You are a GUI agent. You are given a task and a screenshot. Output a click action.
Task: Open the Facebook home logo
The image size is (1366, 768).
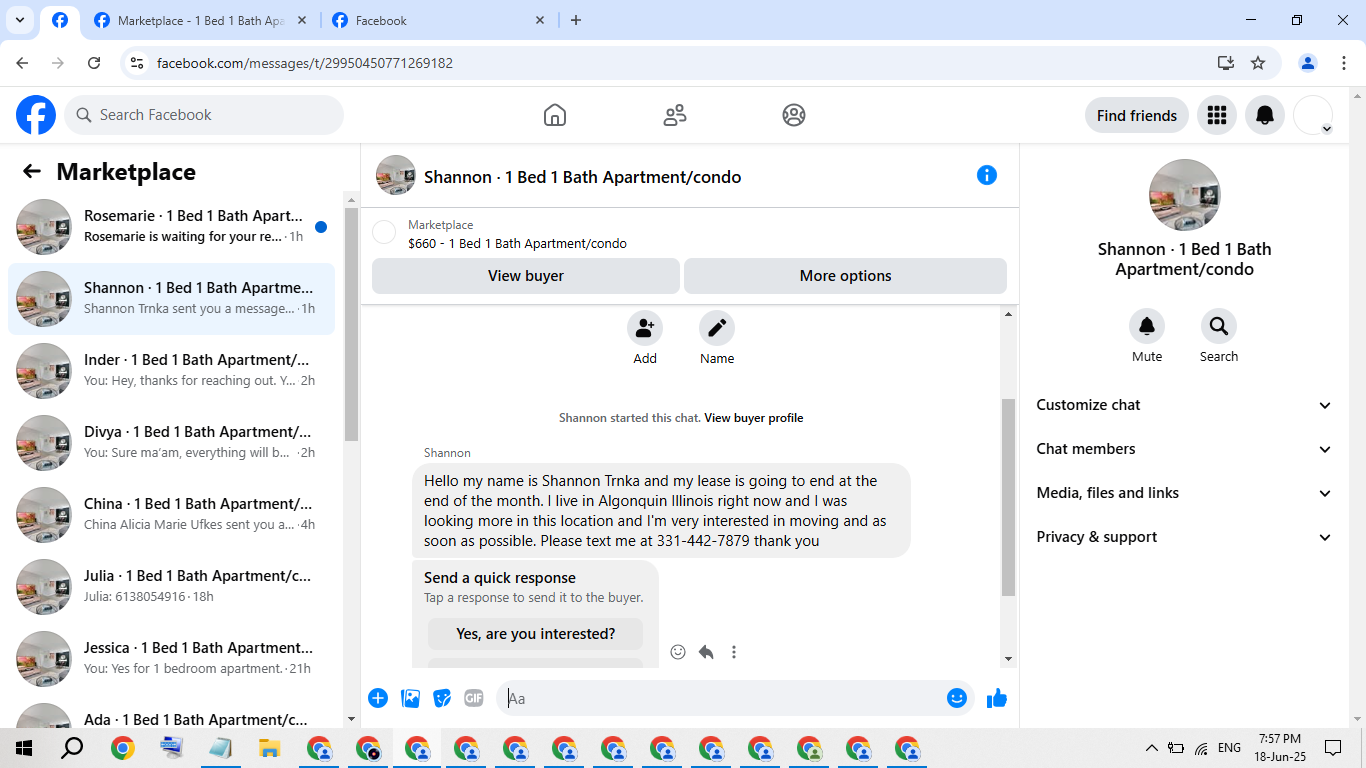(x=36, y=115)
